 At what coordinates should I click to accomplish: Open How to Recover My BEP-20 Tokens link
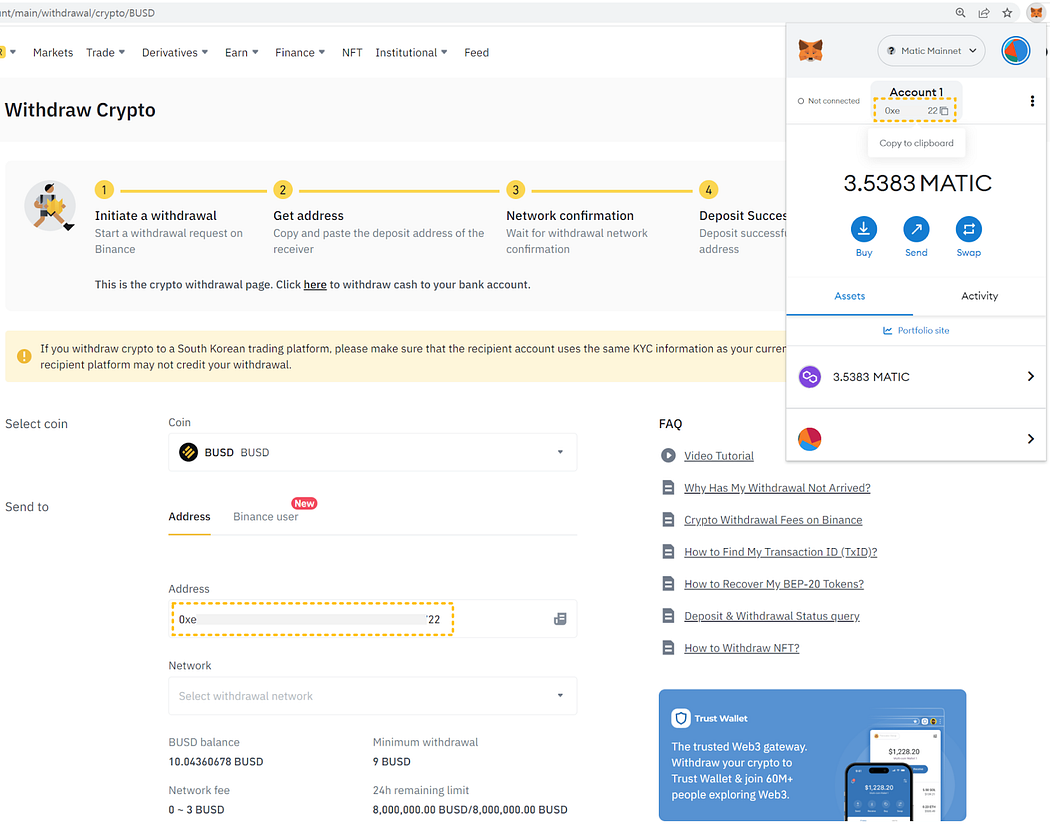774,585
